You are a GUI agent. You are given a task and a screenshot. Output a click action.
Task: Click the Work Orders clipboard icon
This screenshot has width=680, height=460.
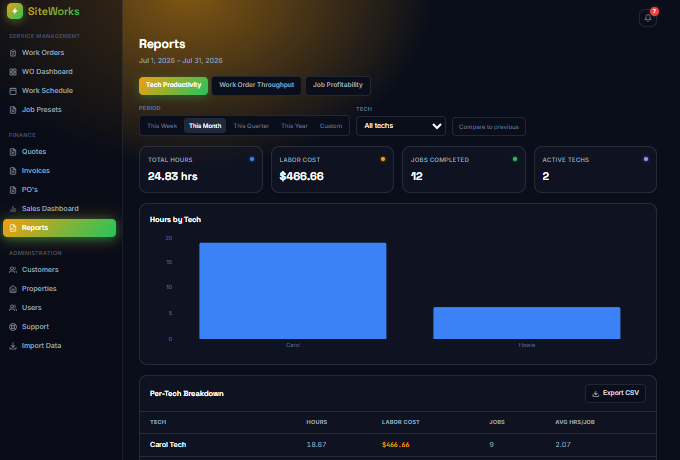click(x=13, y=53)
